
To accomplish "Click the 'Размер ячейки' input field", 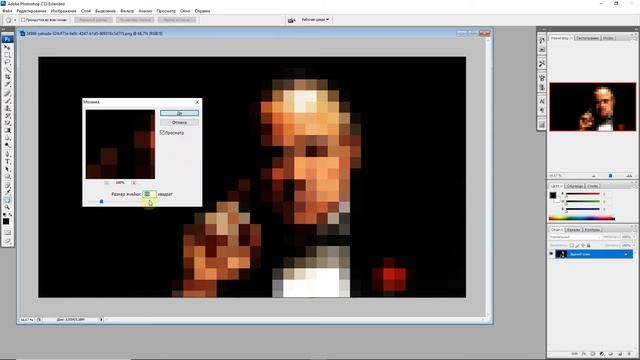I will point(149,194).
